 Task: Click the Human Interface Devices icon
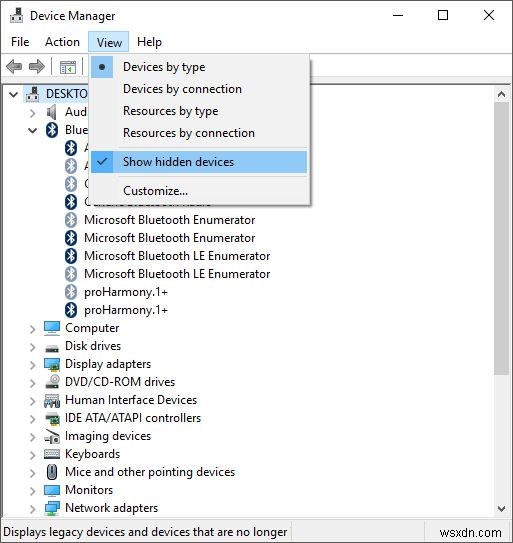pos(52,401)
